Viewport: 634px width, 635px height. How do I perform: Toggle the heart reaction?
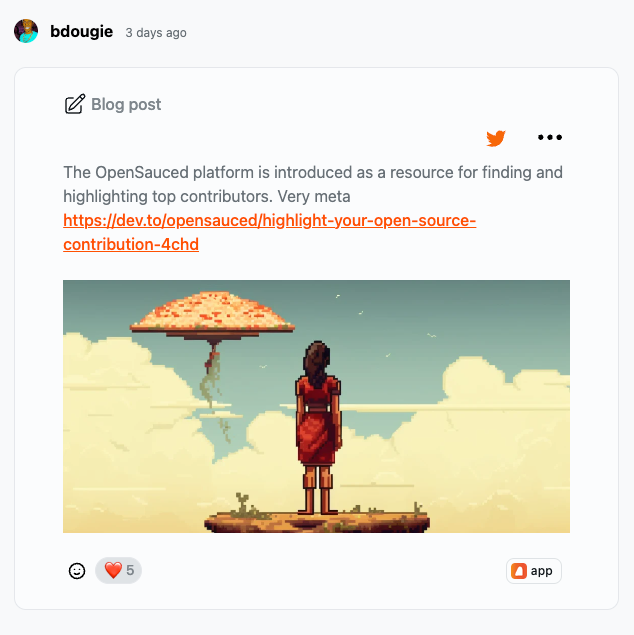(118, 571)
